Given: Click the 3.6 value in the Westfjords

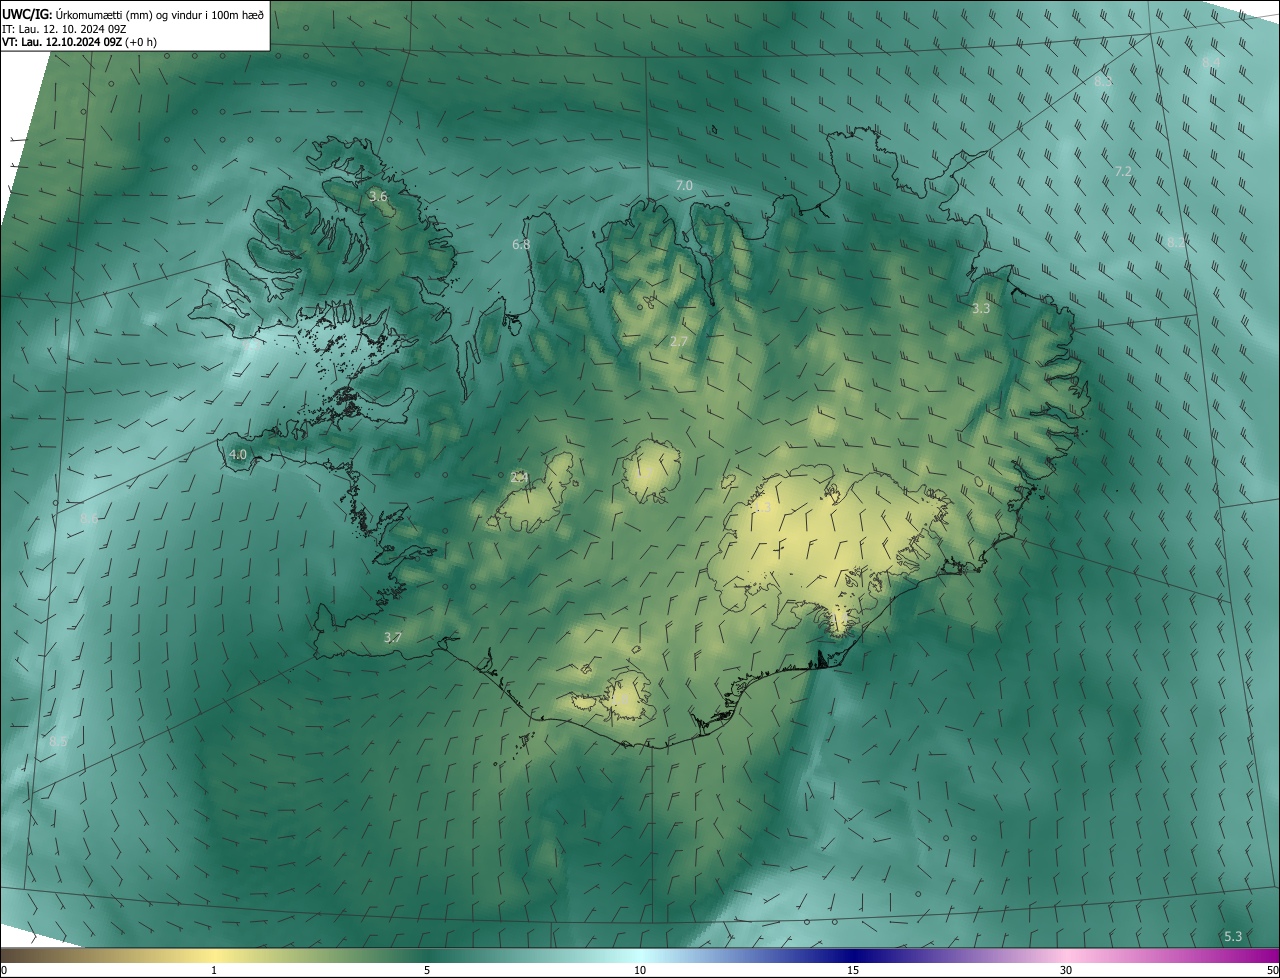Looking at the screenshot, I should [378, 196].
